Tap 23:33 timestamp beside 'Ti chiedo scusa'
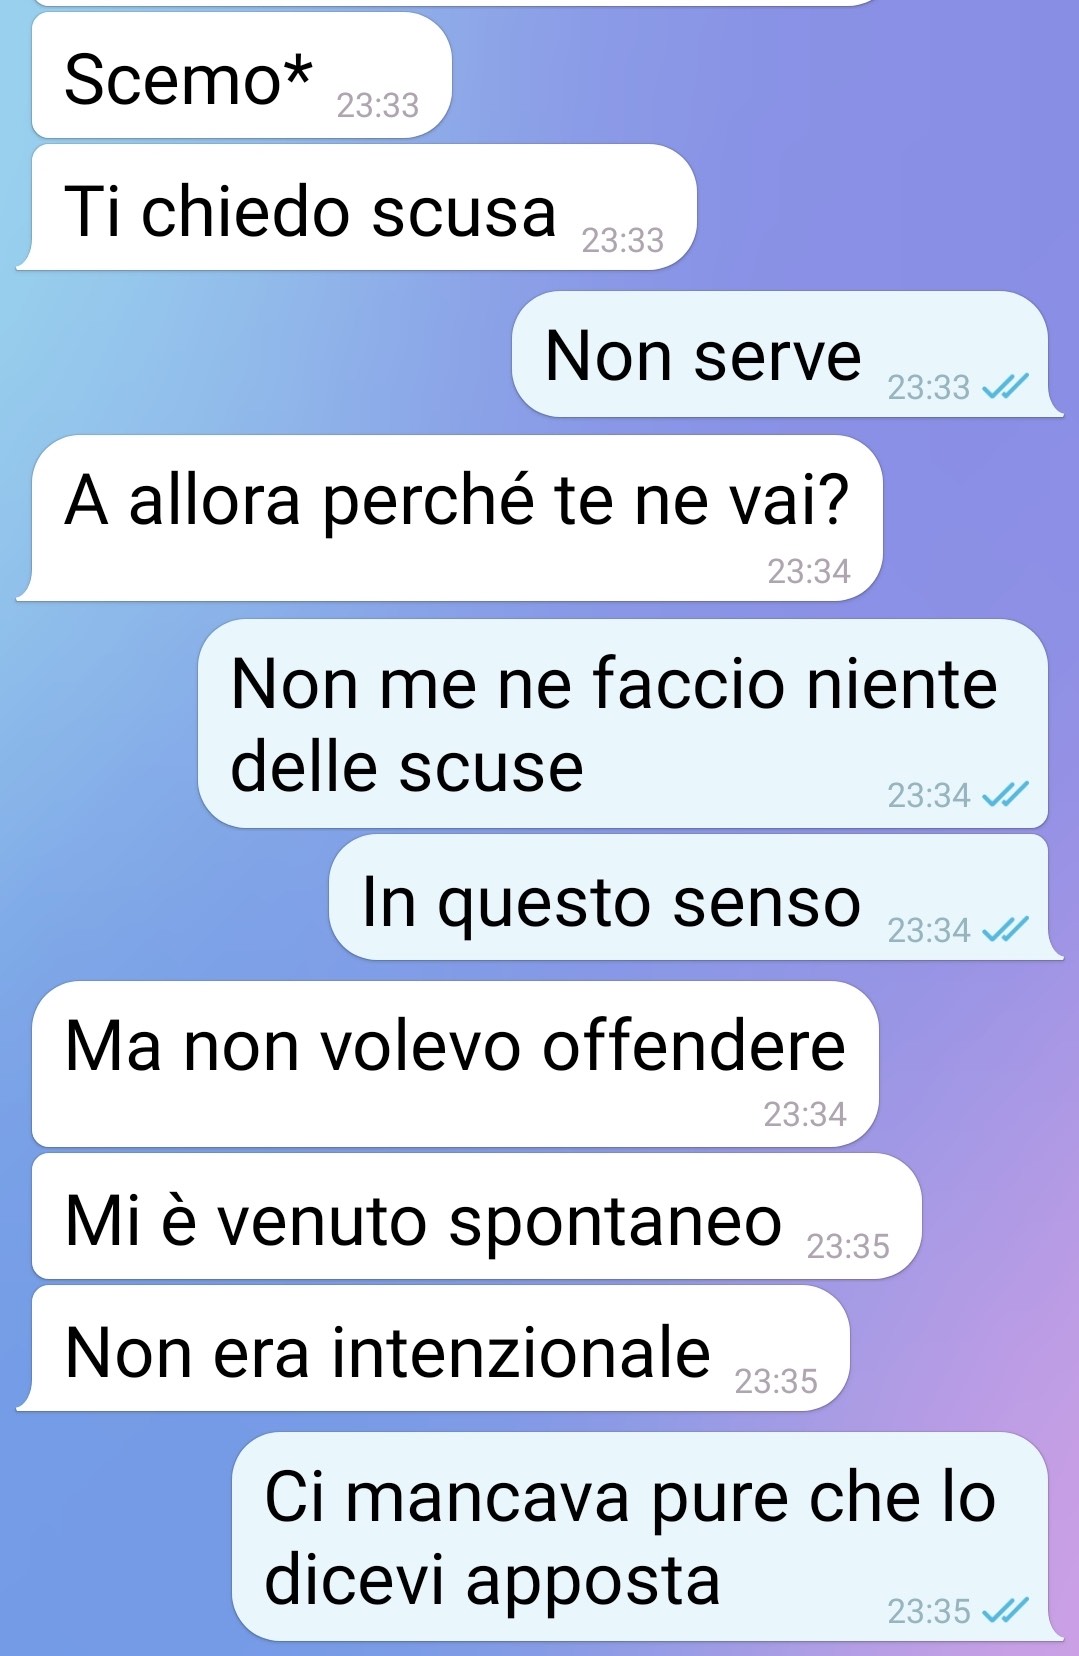Image resolution: width=1079 pixels, height=1656 pixels. pyautogui.click(x=622, y=240)
